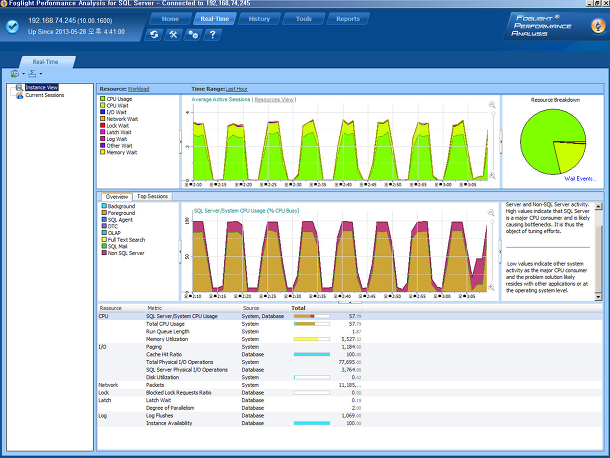Open the wrench and hammer tools icon
Image resolution: width=610 pixels, height=458 pixels.
pos(173,35)
